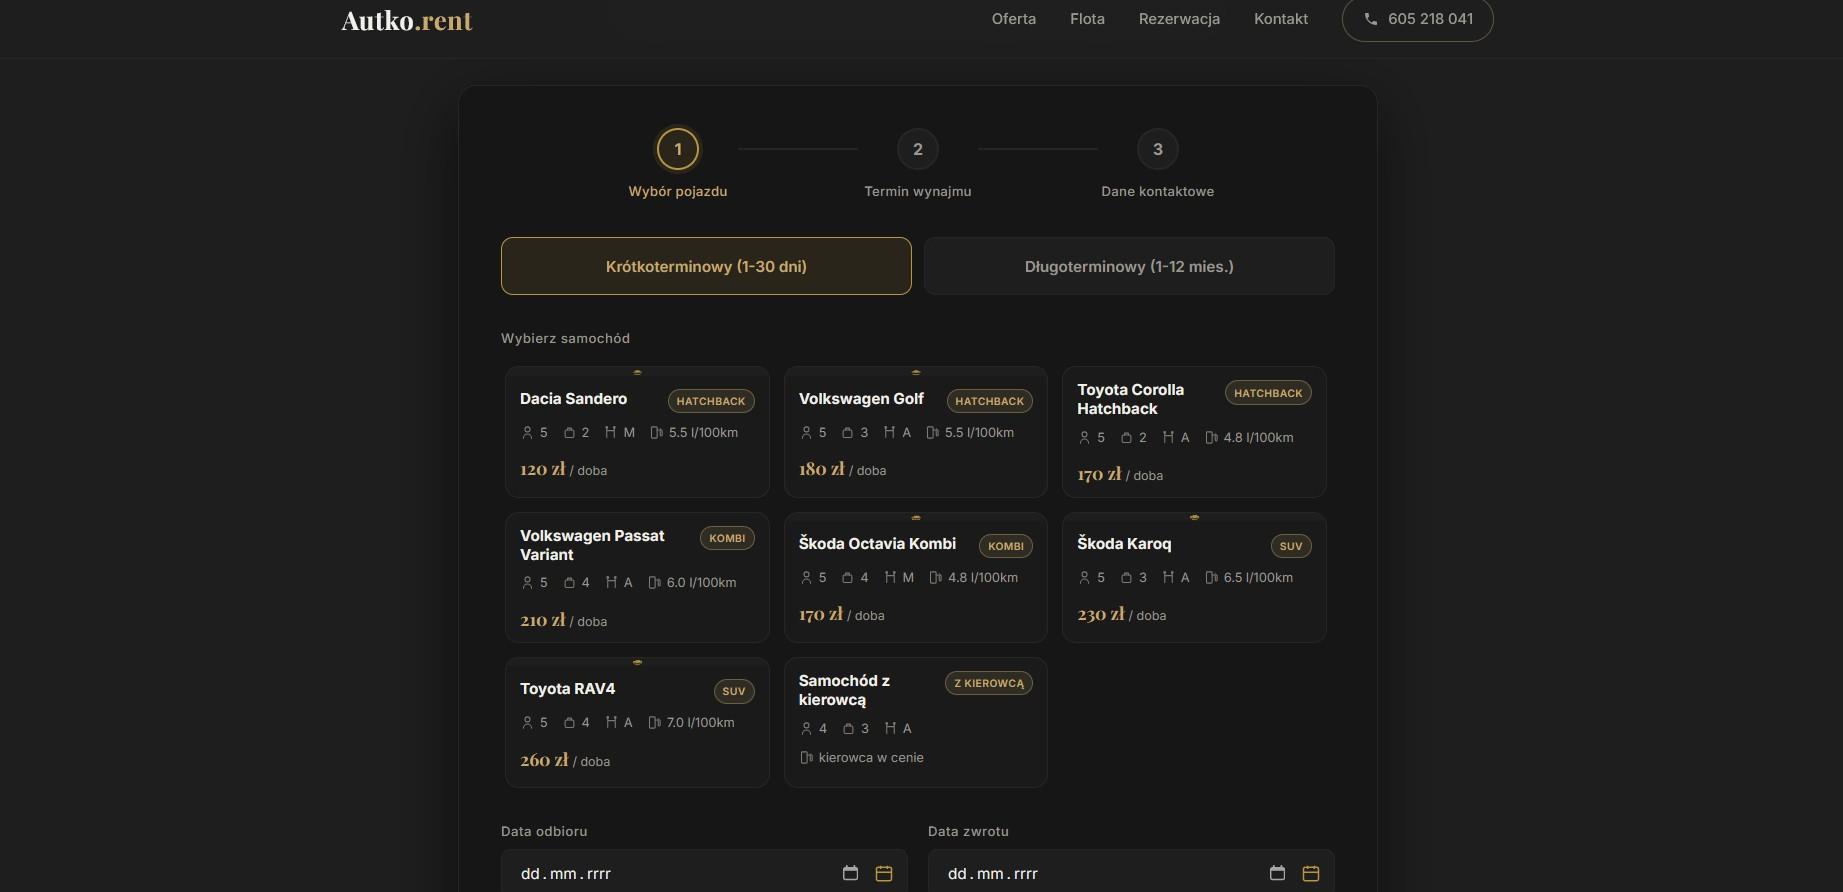Focus the Data zwrotu date field
Screen dimensions: 1843x892
click(x=1131, y=872)
